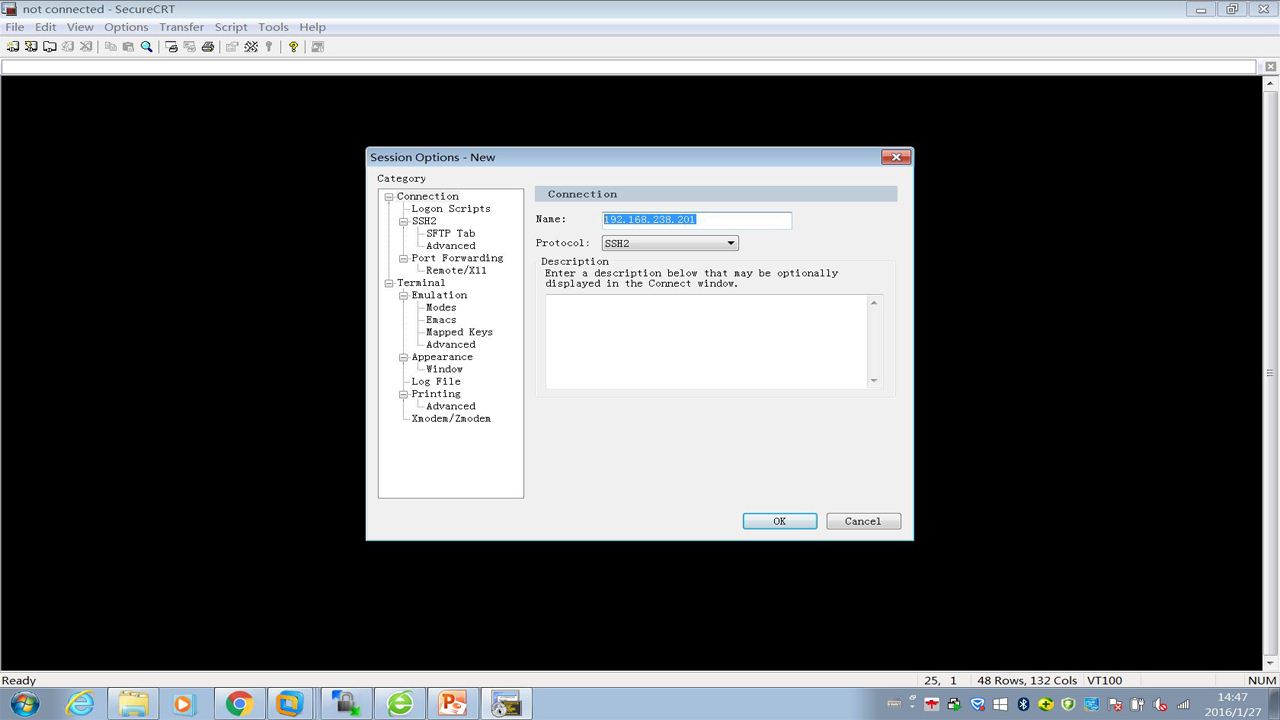Click the Connect toolbar icon
Screen dimensions: 1280x720
13,46
